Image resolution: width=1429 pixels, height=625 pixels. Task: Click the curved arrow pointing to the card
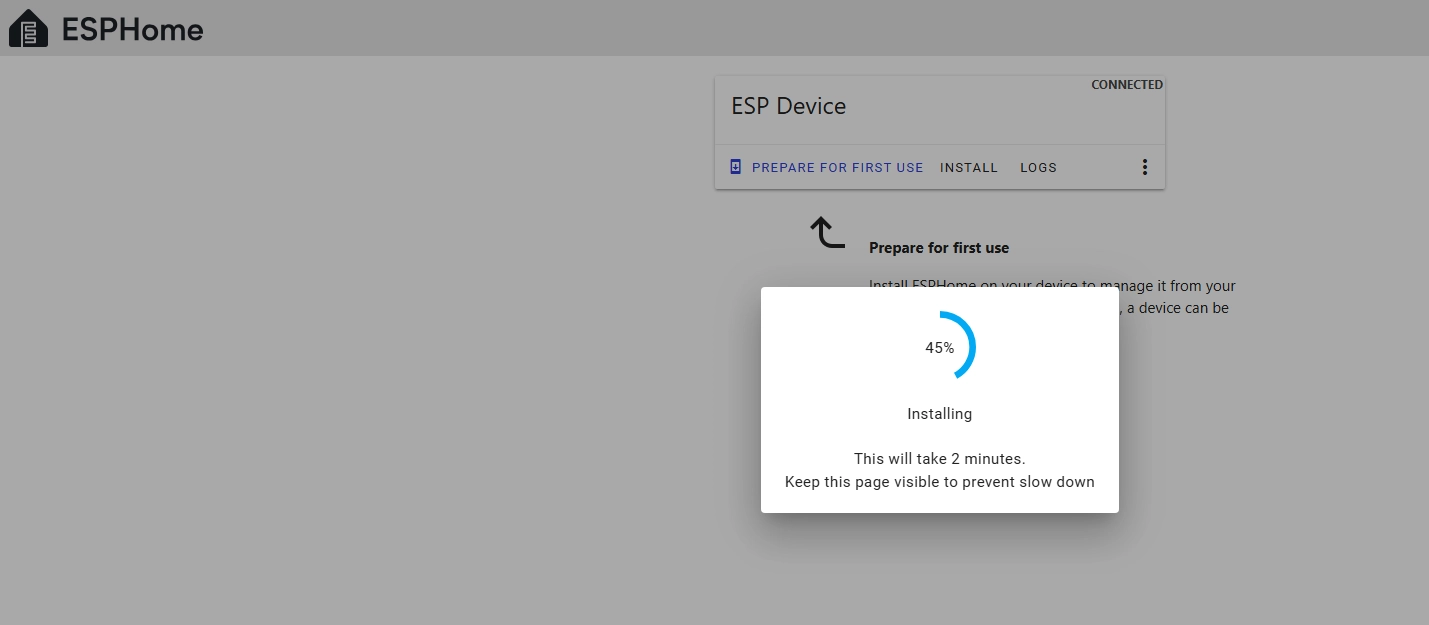827,233
